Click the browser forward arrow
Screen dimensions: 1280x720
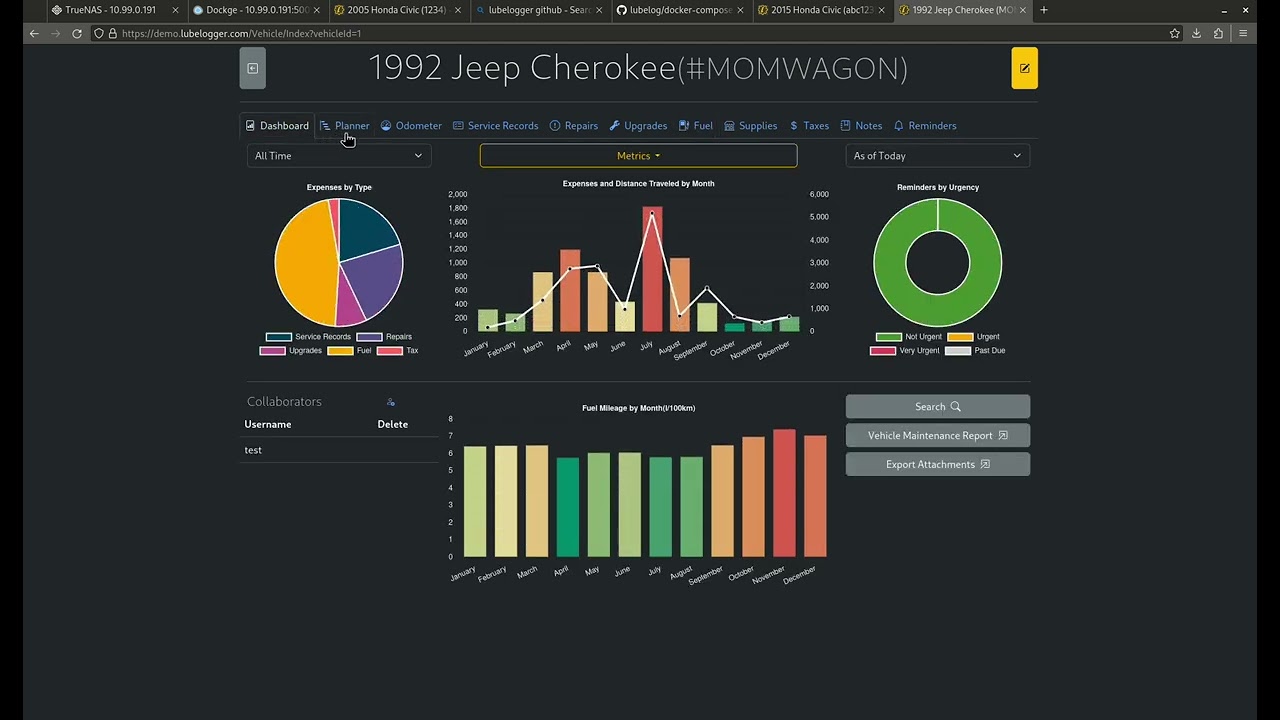(55, 33)
